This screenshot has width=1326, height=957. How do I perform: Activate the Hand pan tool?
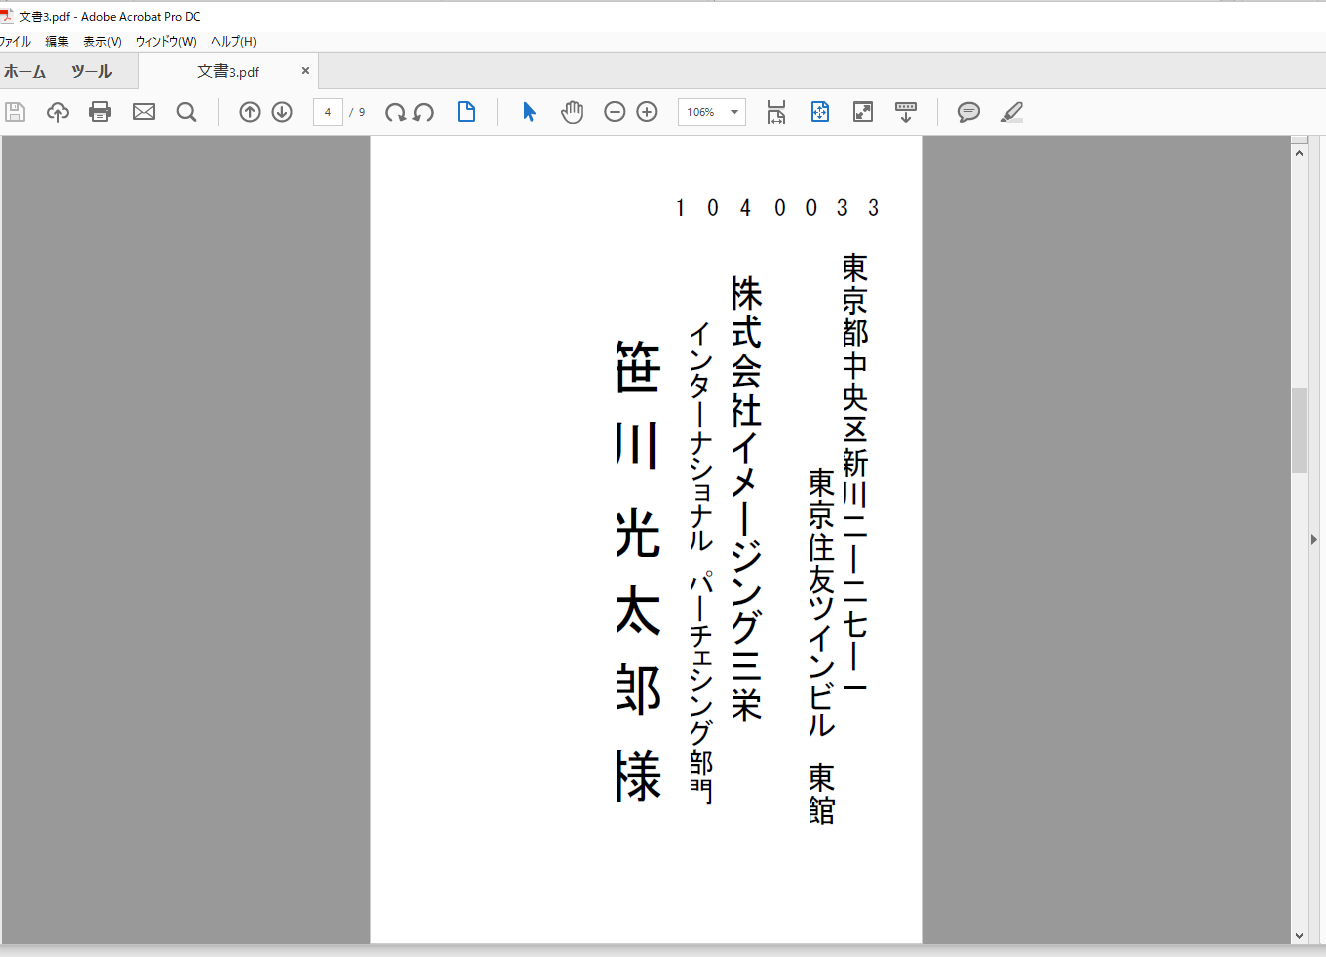[572, 112]
